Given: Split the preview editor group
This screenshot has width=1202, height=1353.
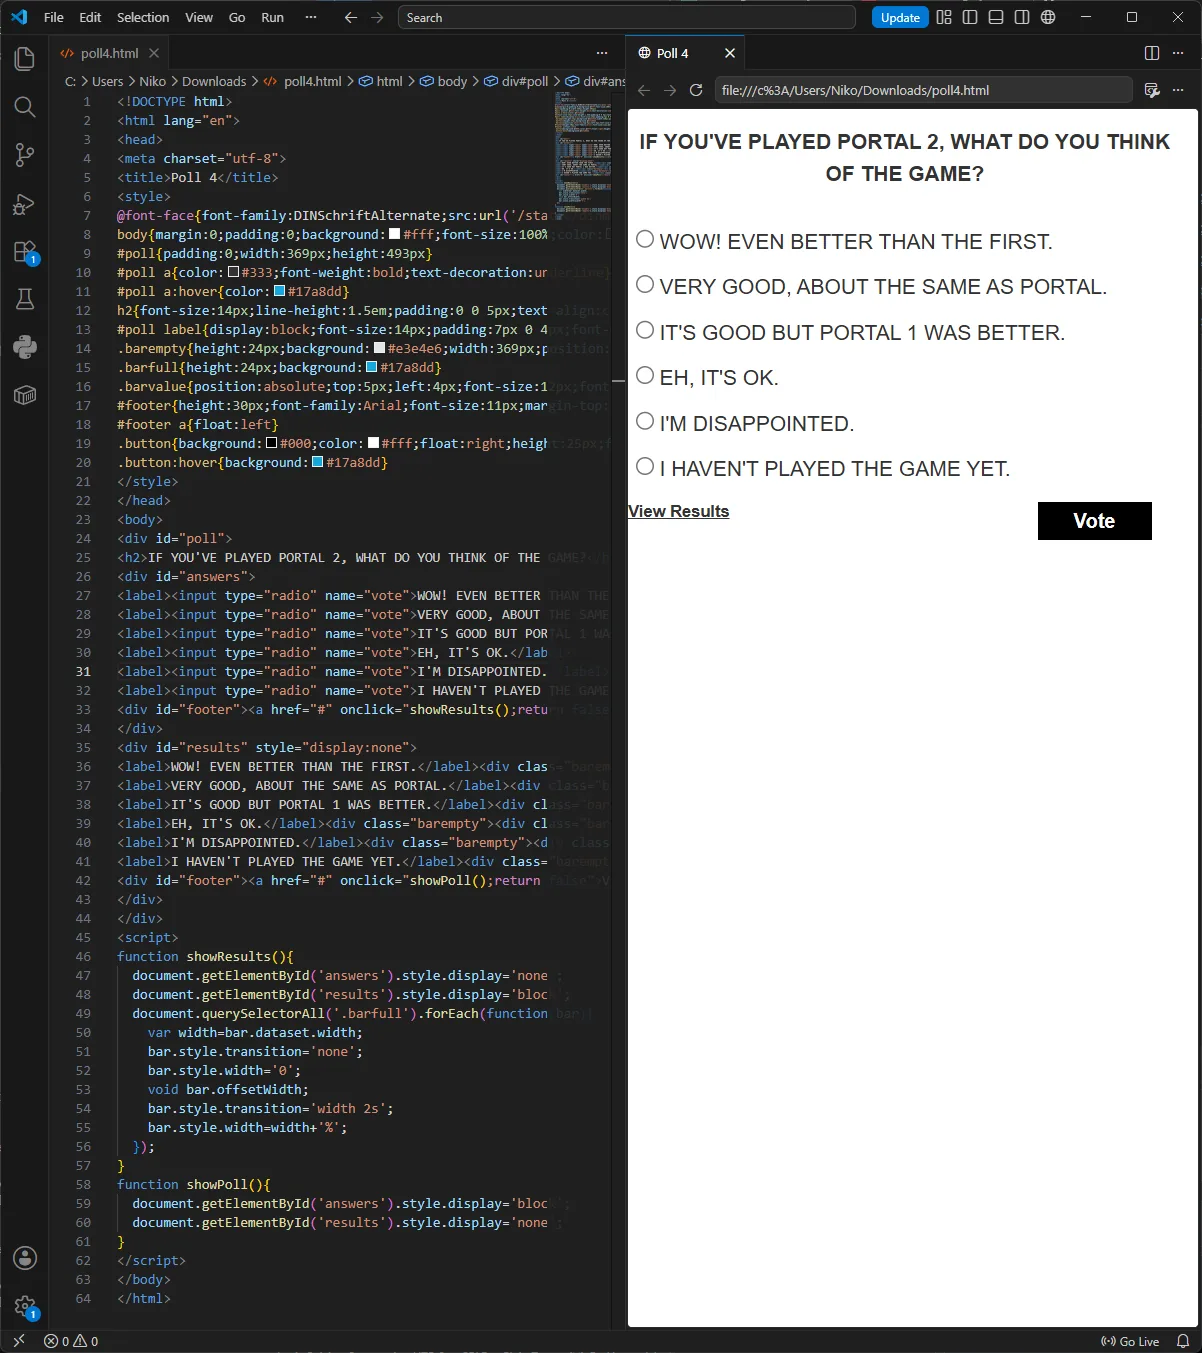Looking at the screenshot, I should click(x=1152, y=53).
